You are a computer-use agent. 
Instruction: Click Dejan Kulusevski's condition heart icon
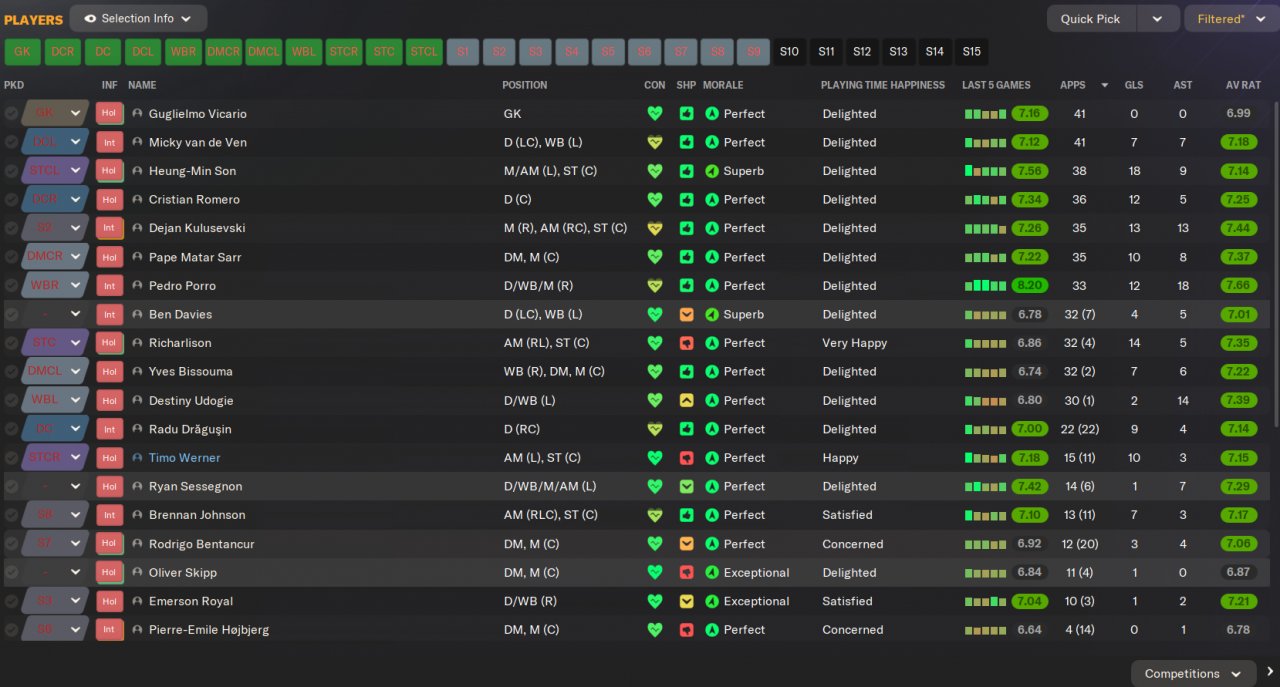click(655, 228)
